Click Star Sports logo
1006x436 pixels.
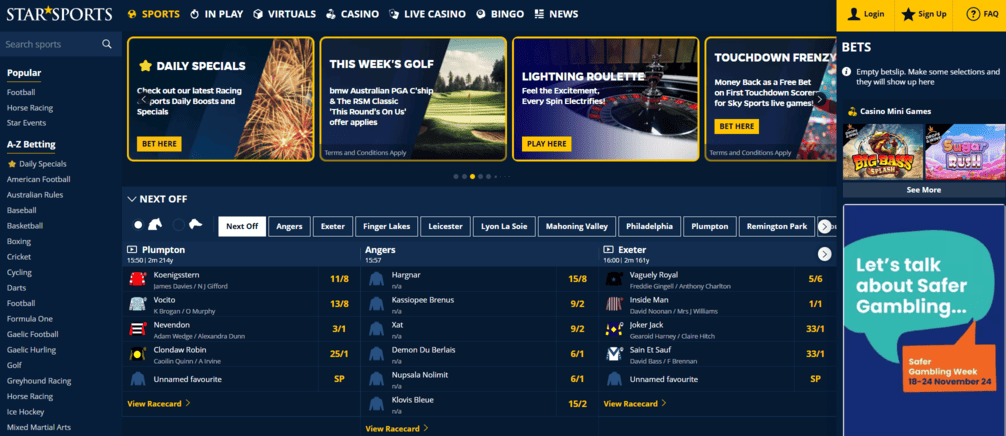(60, 14)
